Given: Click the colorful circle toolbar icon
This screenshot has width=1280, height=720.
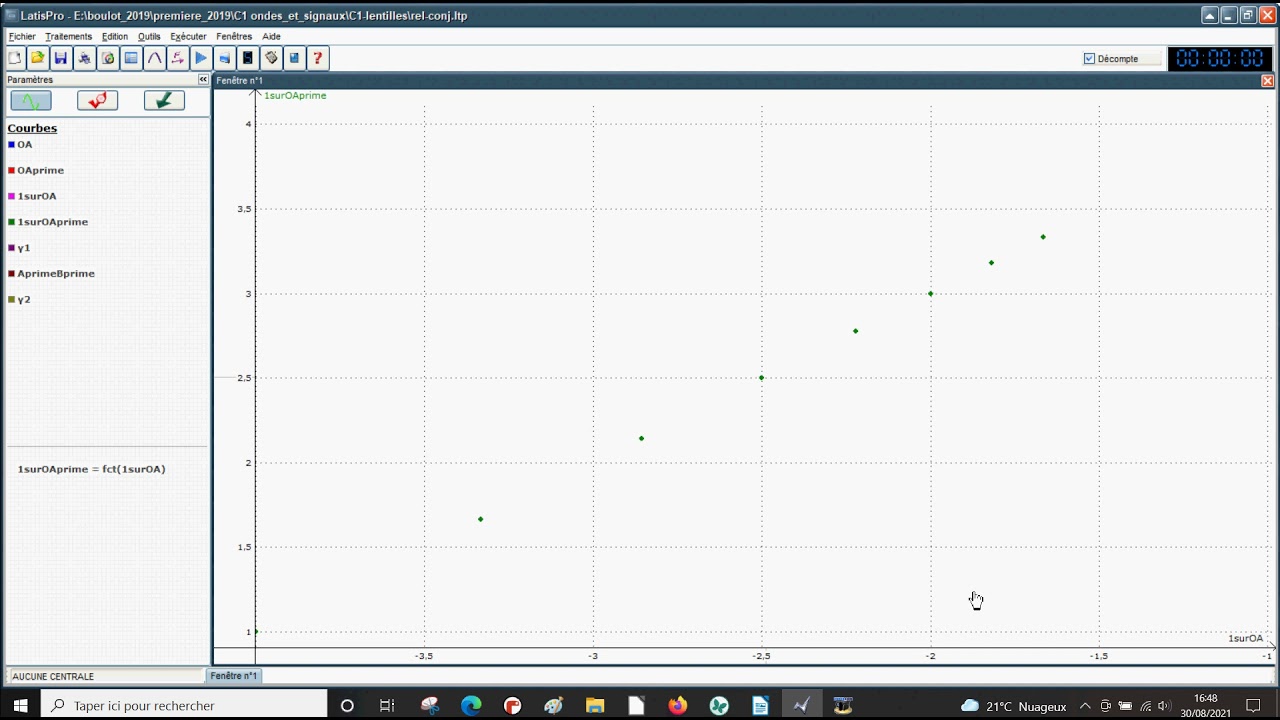Looking at the screenshot, I should pyautogui.click(x=108, y=58).
